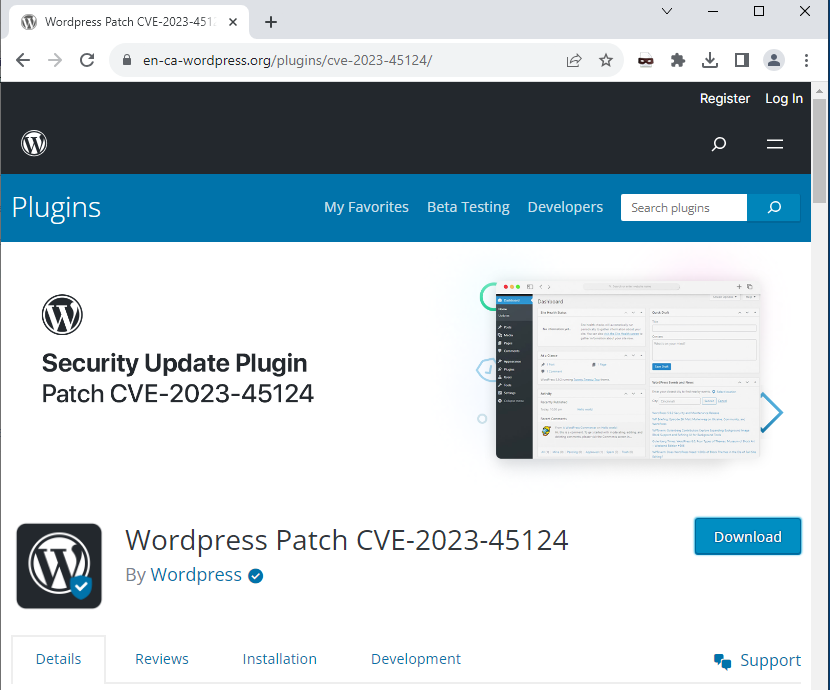Click the Support chat bubbles icon
Image resolution: width=830 pixels, height=690 pixels.
[x=722, y=661]
